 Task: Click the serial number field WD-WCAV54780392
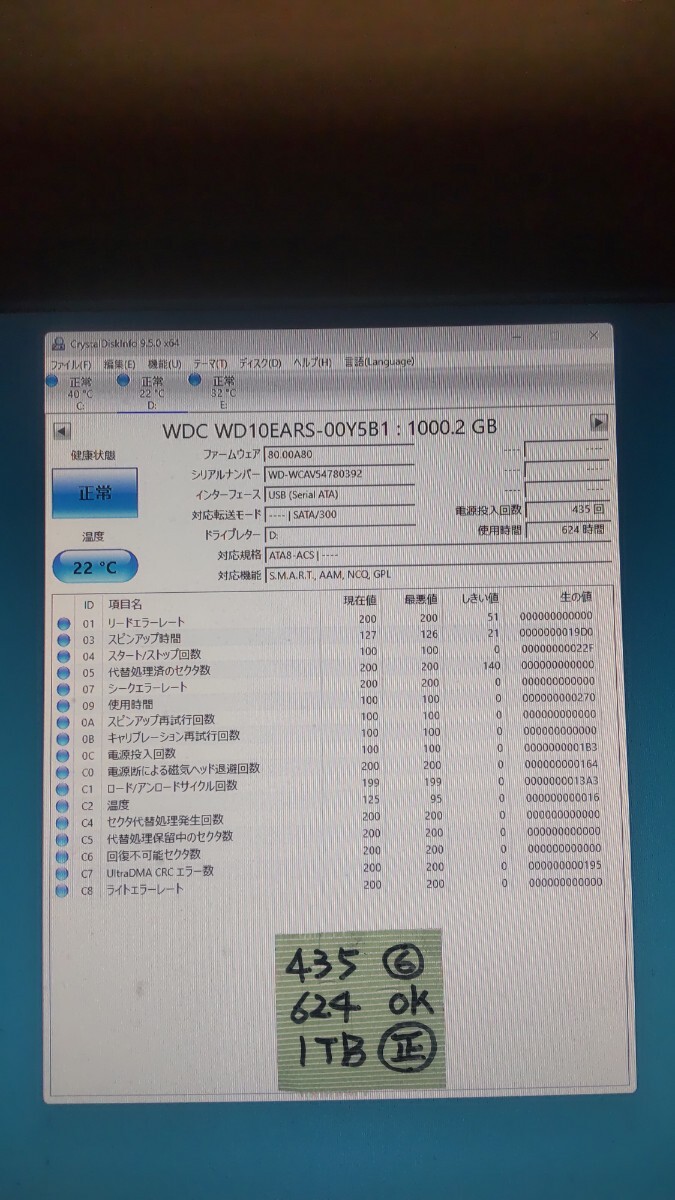pyautogui.click(x=340, y=474)
